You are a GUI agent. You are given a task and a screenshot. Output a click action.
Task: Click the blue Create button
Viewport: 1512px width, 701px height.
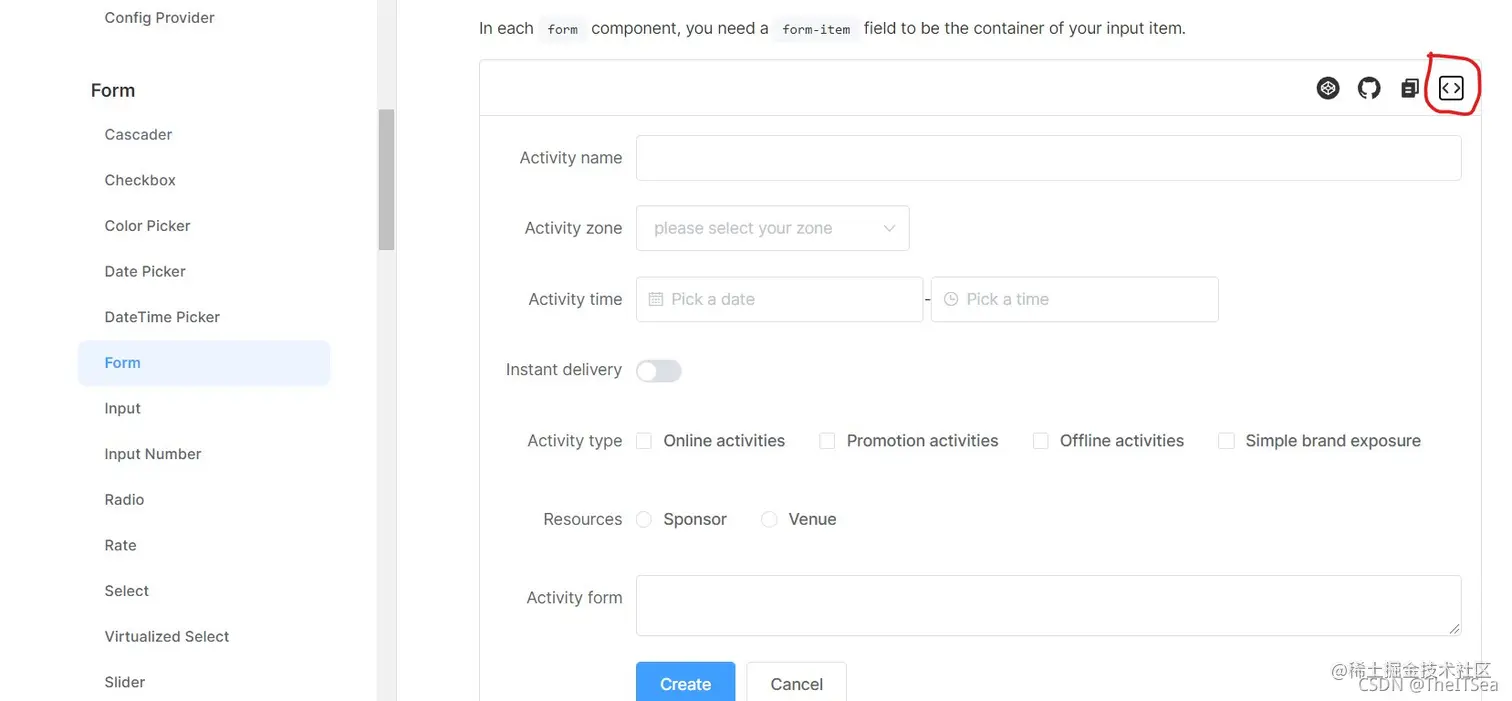[x=685, y=682]
